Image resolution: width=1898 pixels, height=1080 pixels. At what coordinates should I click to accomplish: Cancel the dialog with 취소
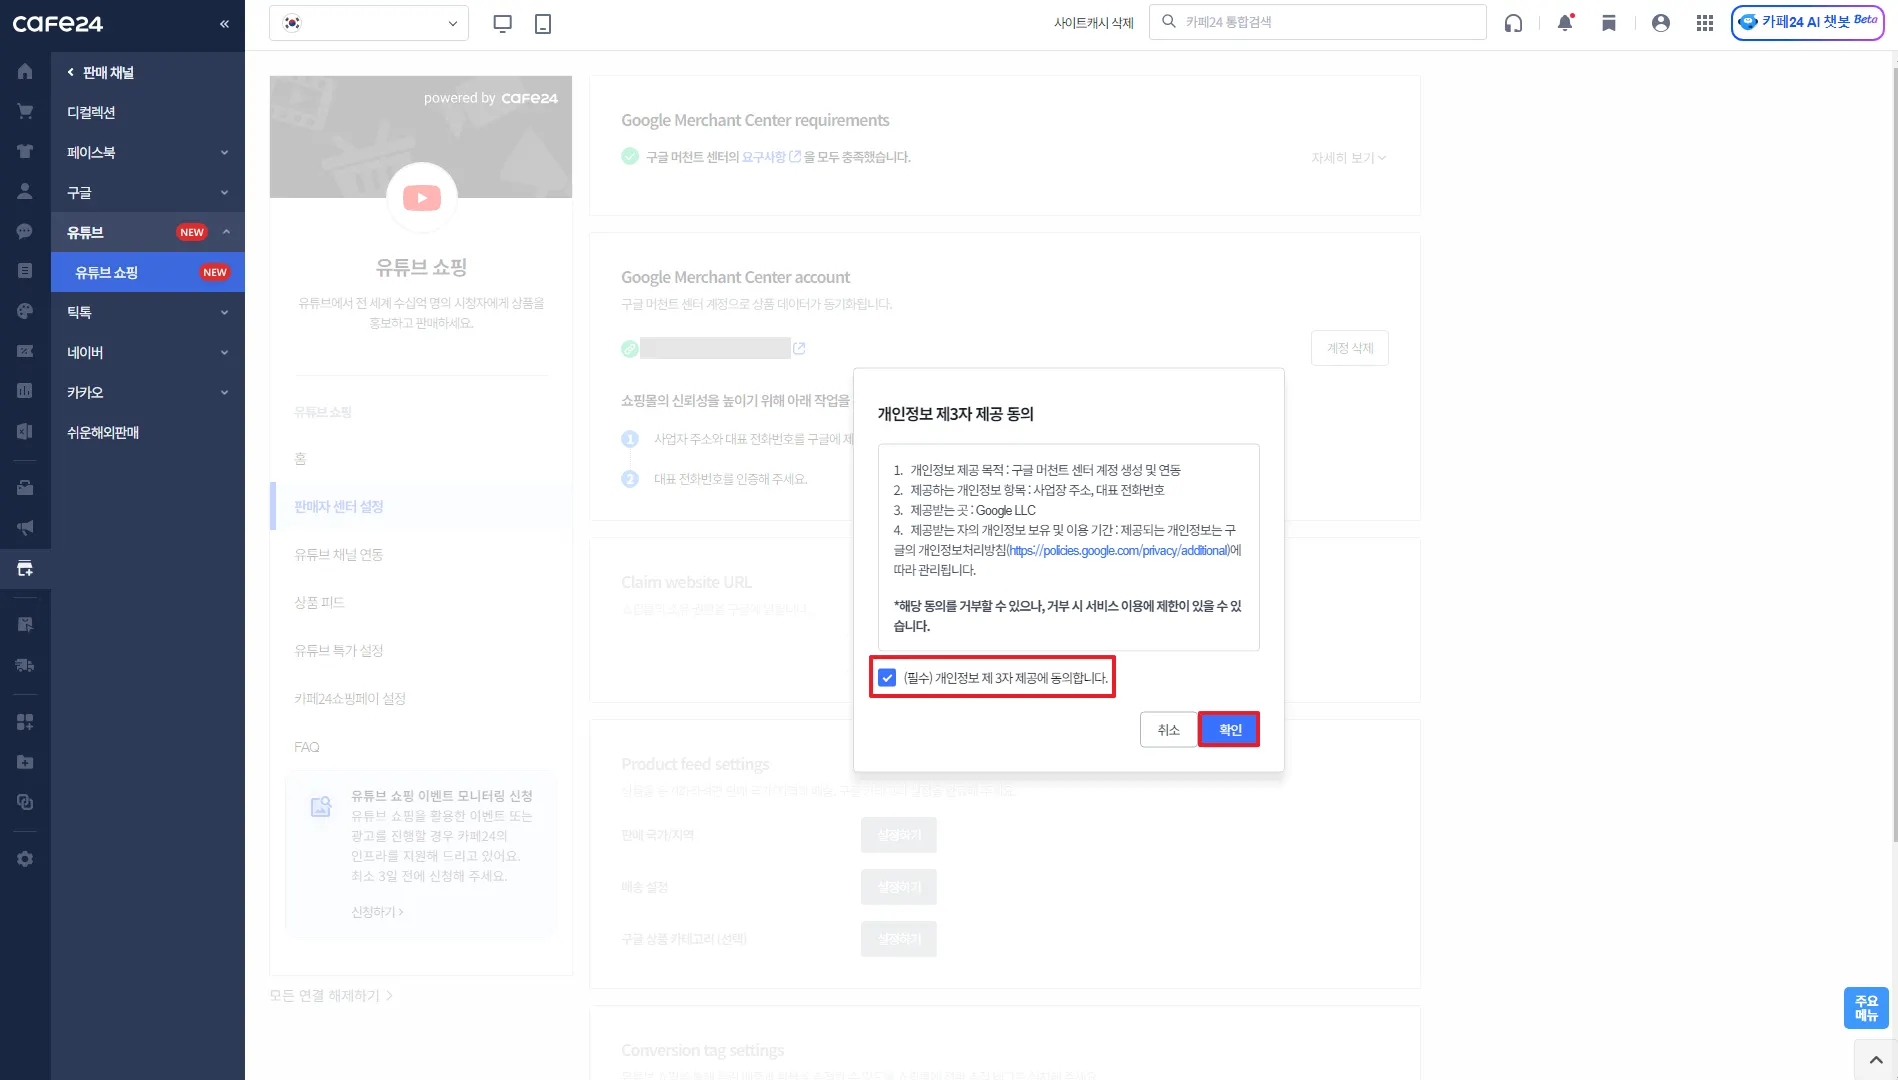coord(1168,729)
